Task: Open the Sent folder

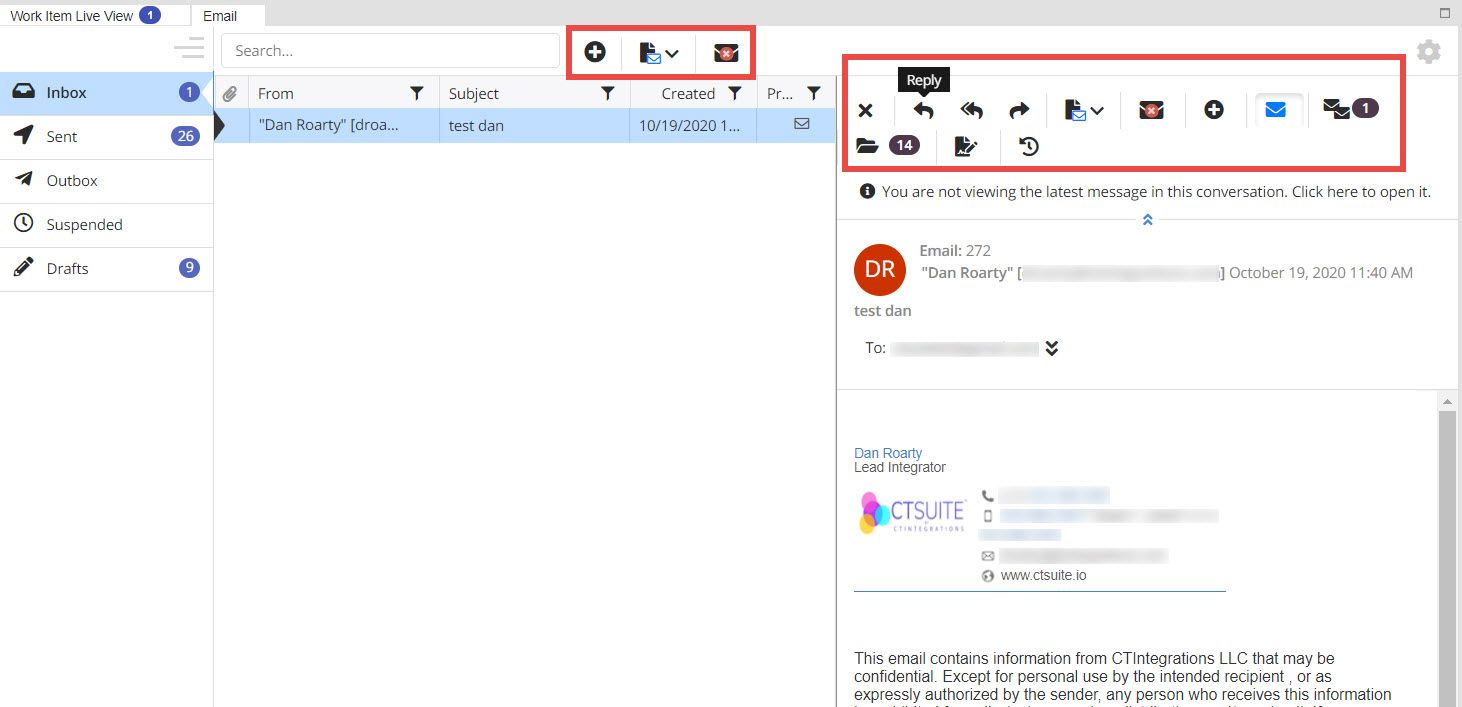Action: (62, 137)
